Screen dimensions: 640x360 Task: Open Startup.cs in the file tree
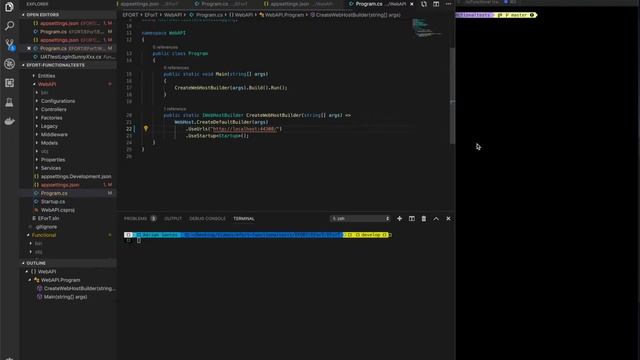(53, 202)
